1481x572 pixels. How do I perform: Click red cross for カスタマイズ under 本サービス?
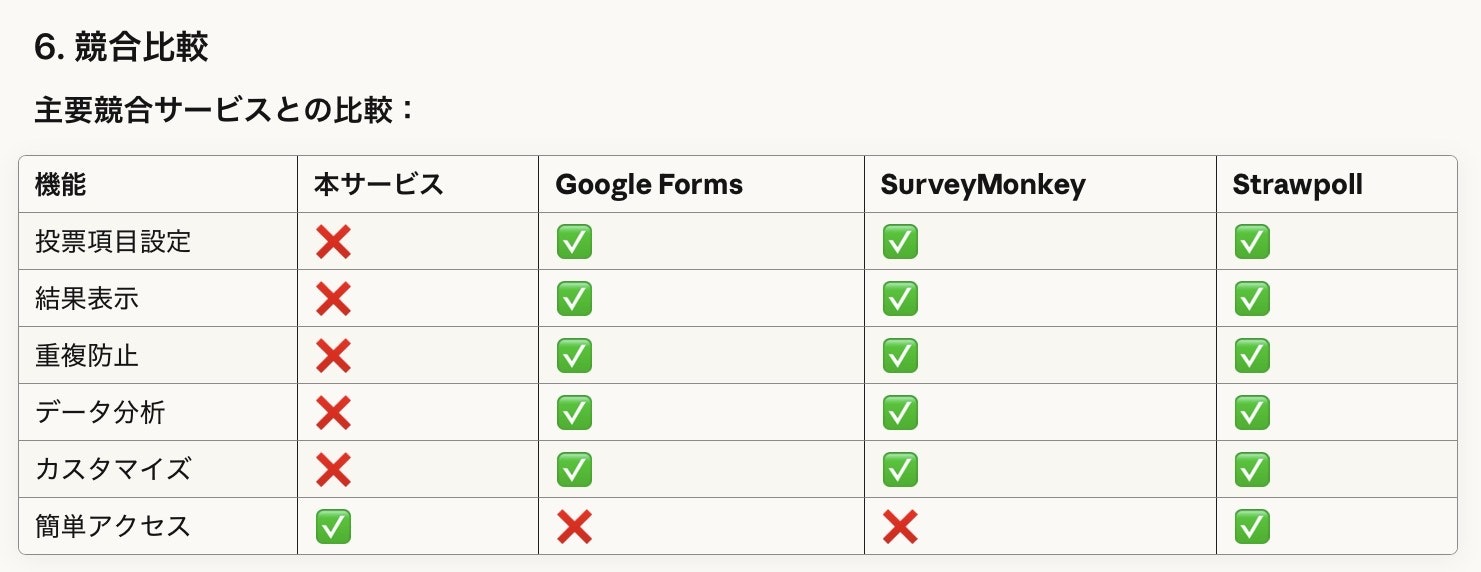333,470
